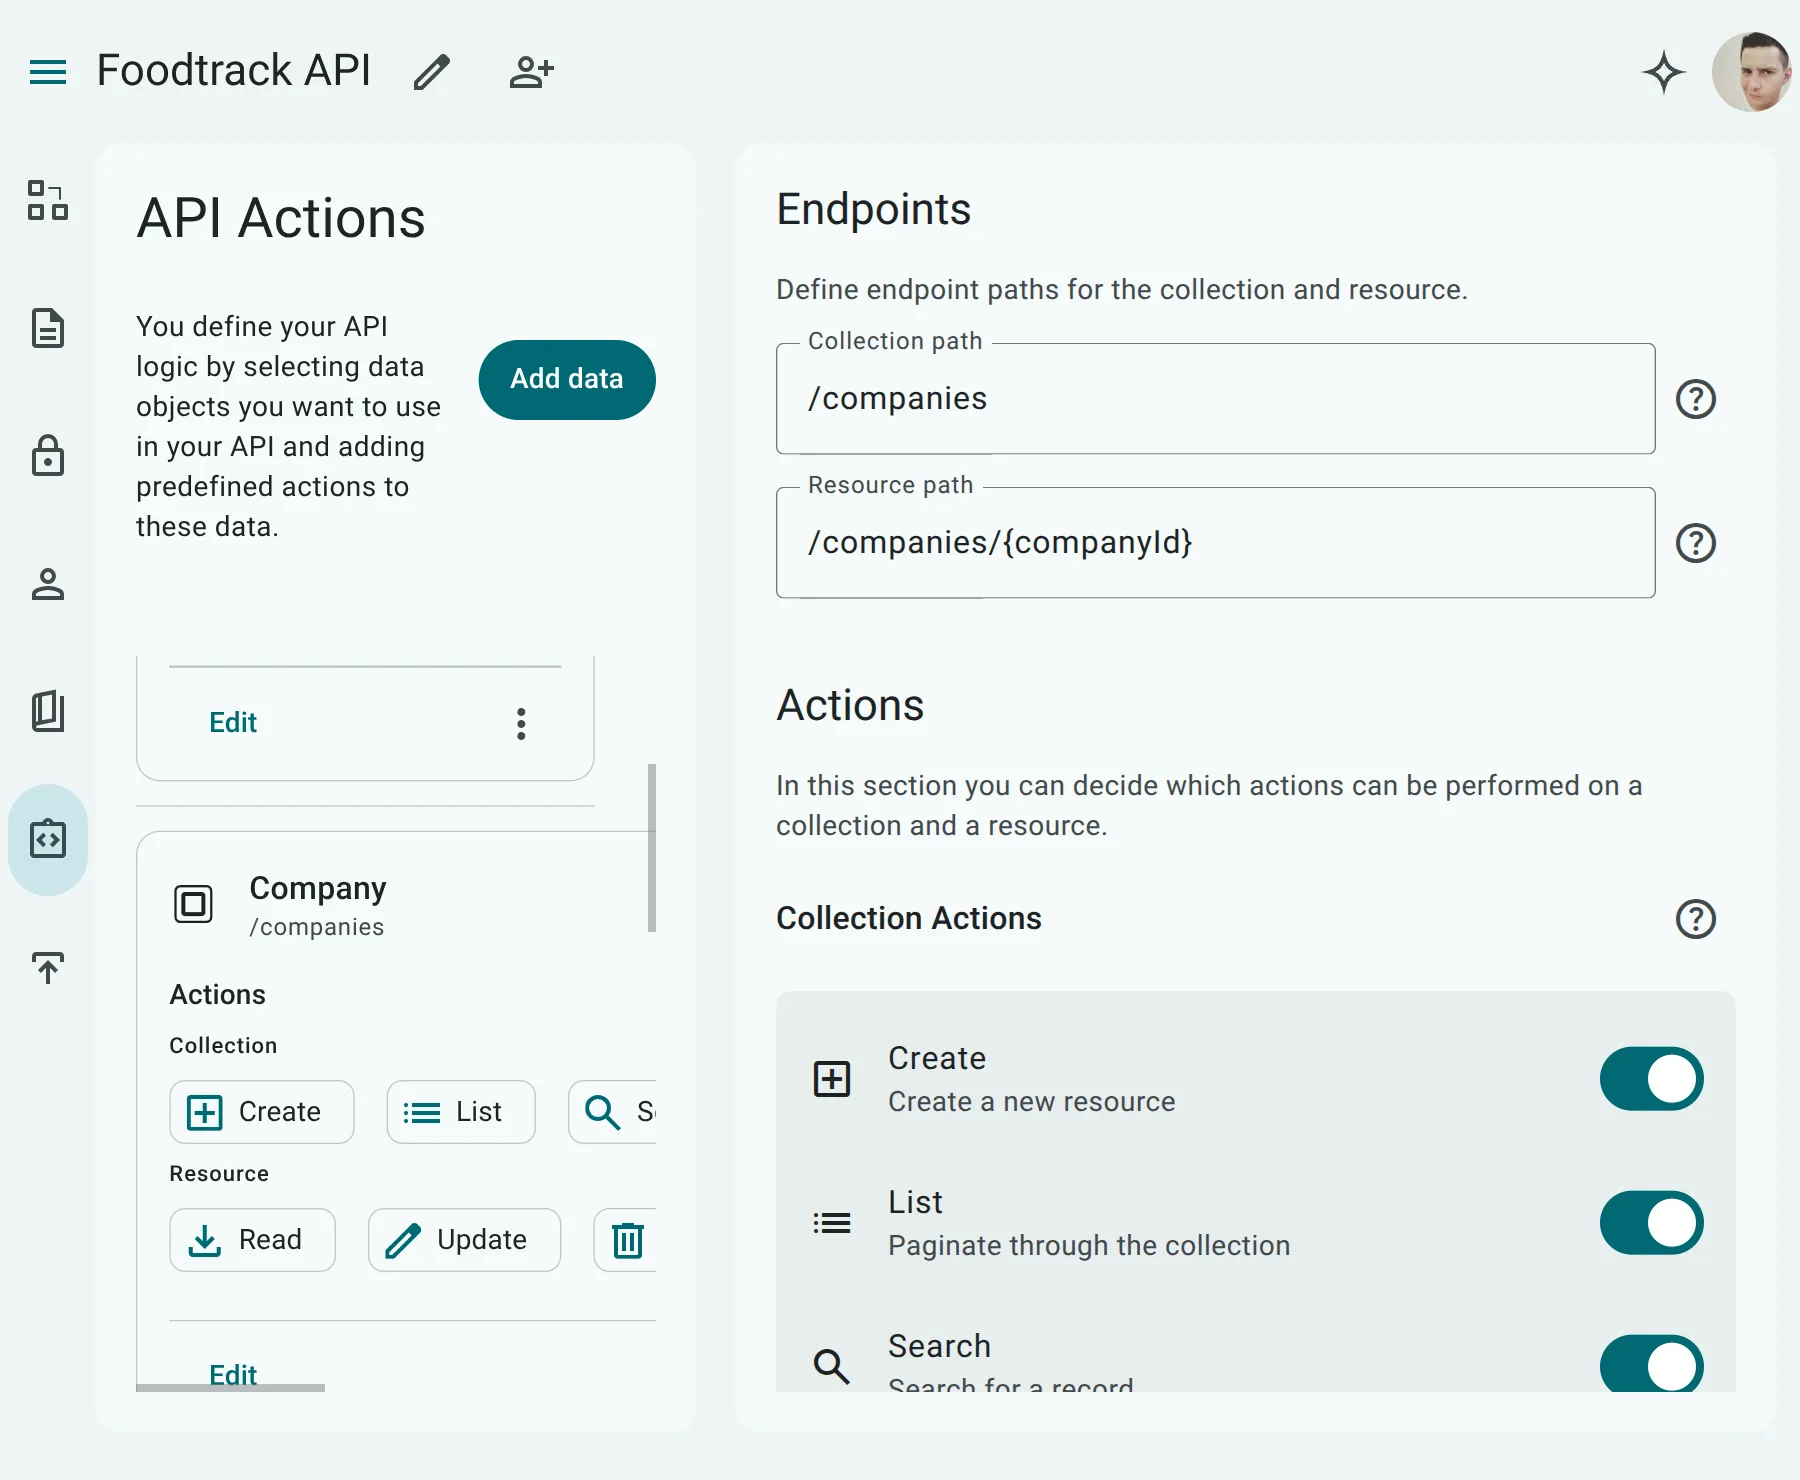
Task: Show help for Collection Actions
Action: 1695,919
